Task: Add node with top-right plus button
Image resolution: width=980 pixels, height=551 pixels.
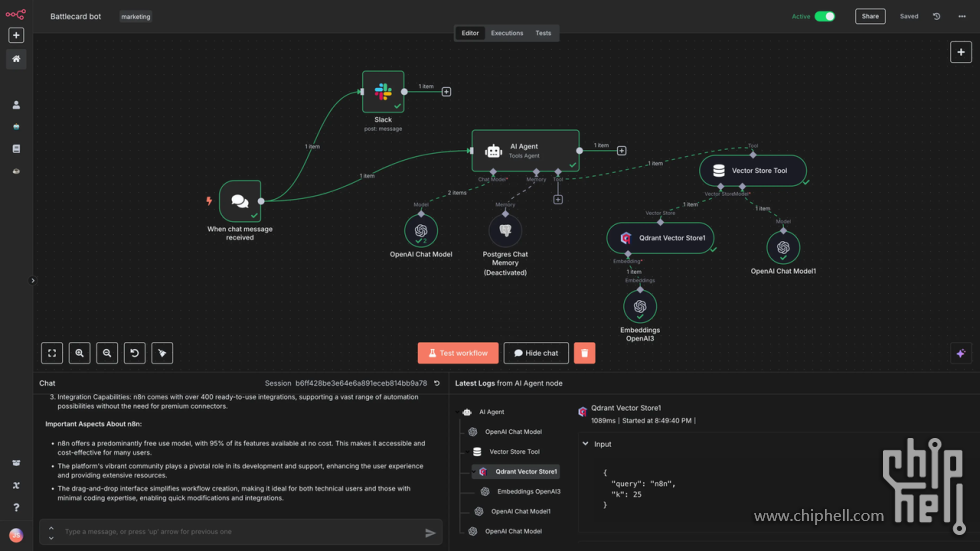Action: (x=961, y=52)
